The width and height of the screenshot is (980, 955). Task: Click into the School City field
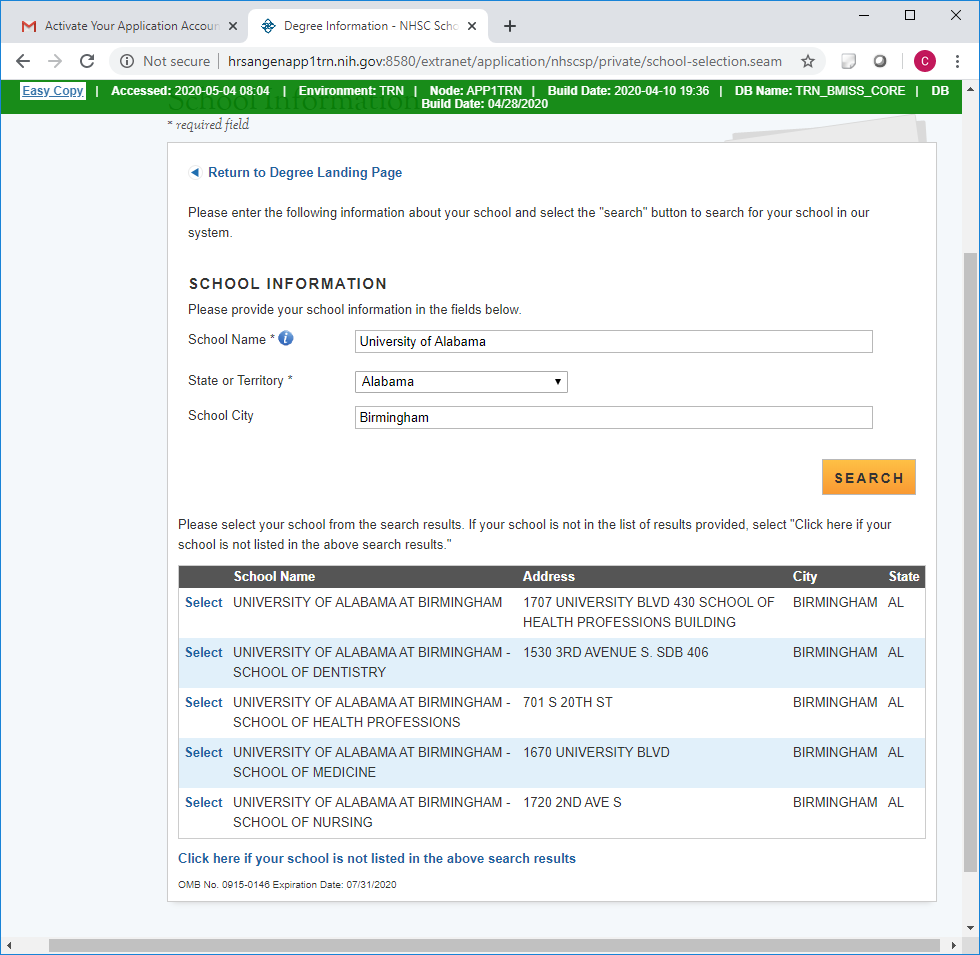[613, 418]
